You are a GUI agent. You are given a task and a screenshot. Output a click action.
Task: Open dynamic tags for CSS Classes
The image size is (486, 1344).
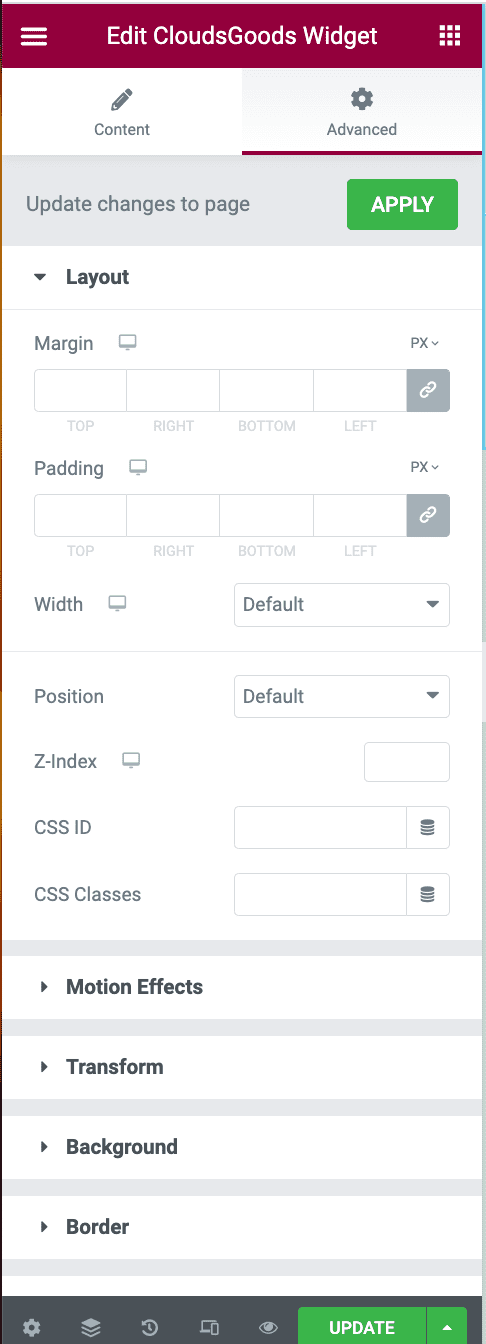tap(428, 895)
